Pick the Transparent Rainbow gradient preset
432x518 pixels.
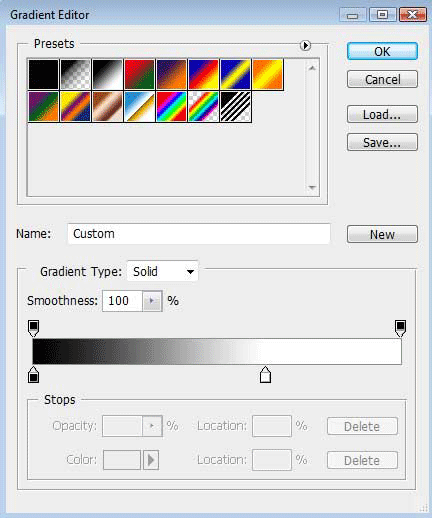point(204,107)
